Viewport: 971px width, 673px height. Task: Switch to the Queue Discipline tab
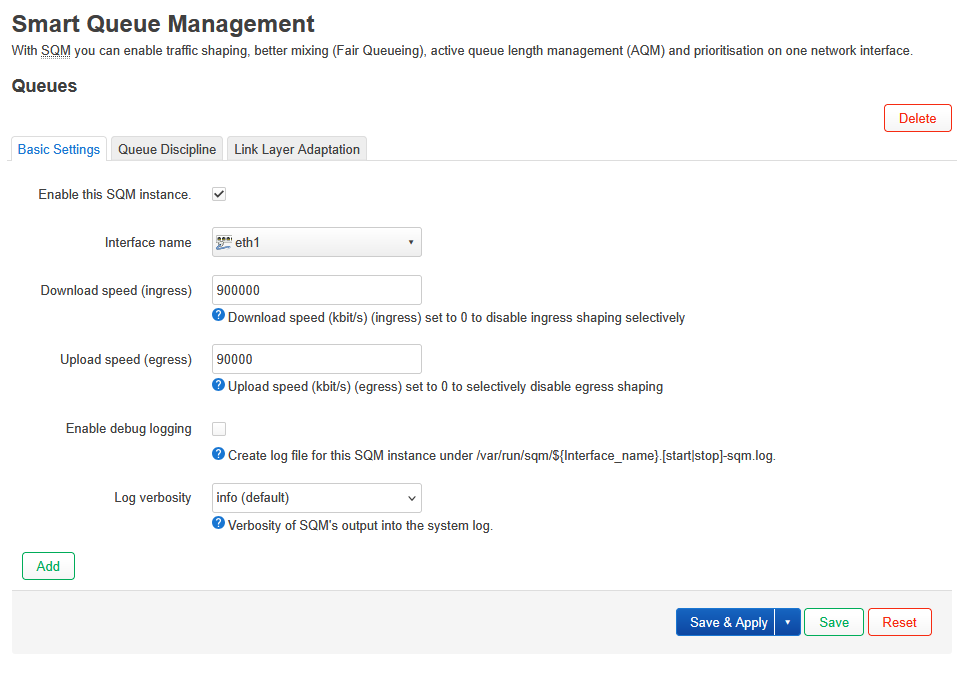[x=167, y=149]
